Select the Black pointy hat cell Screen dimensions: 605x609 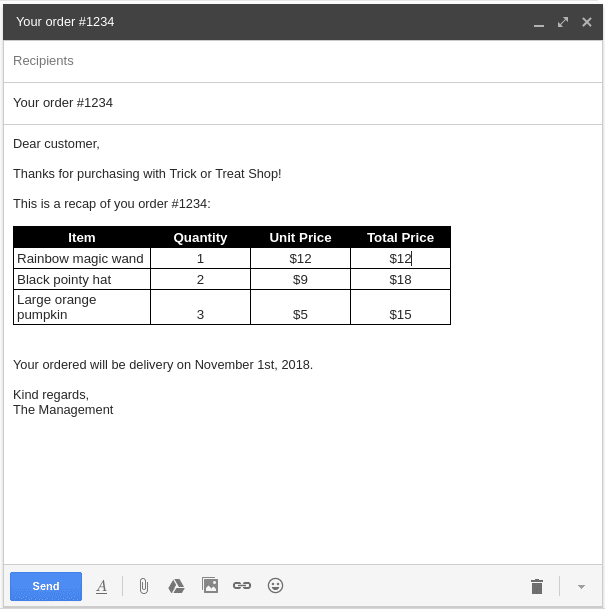(x=81, y=279)
